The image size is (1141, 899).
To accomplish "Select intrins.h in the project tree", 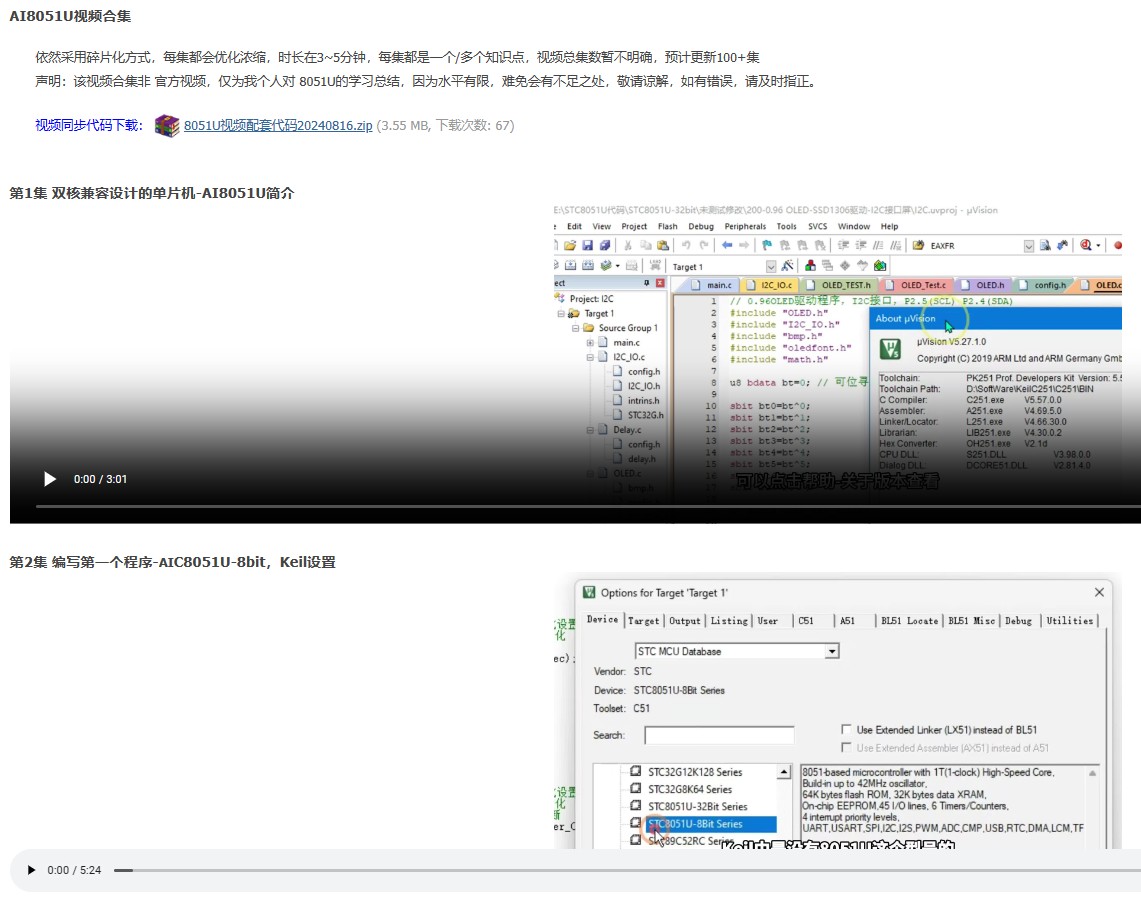I will tap(643, 401).
